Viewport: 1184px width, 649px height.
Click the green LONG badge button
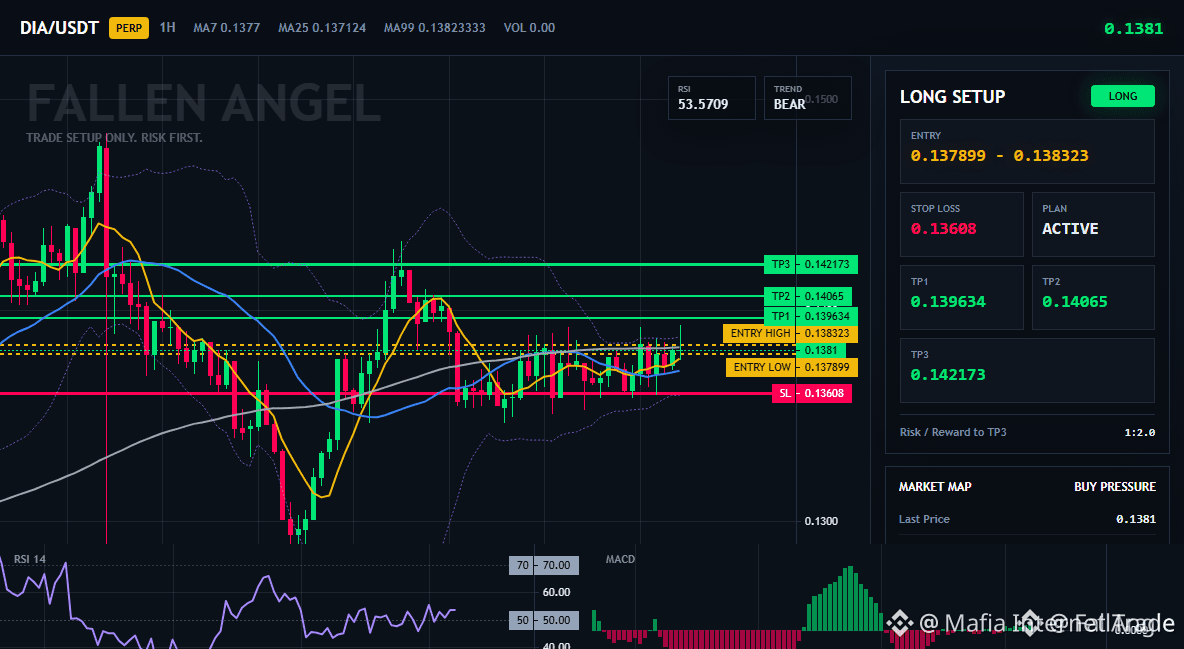[1123, 96]
